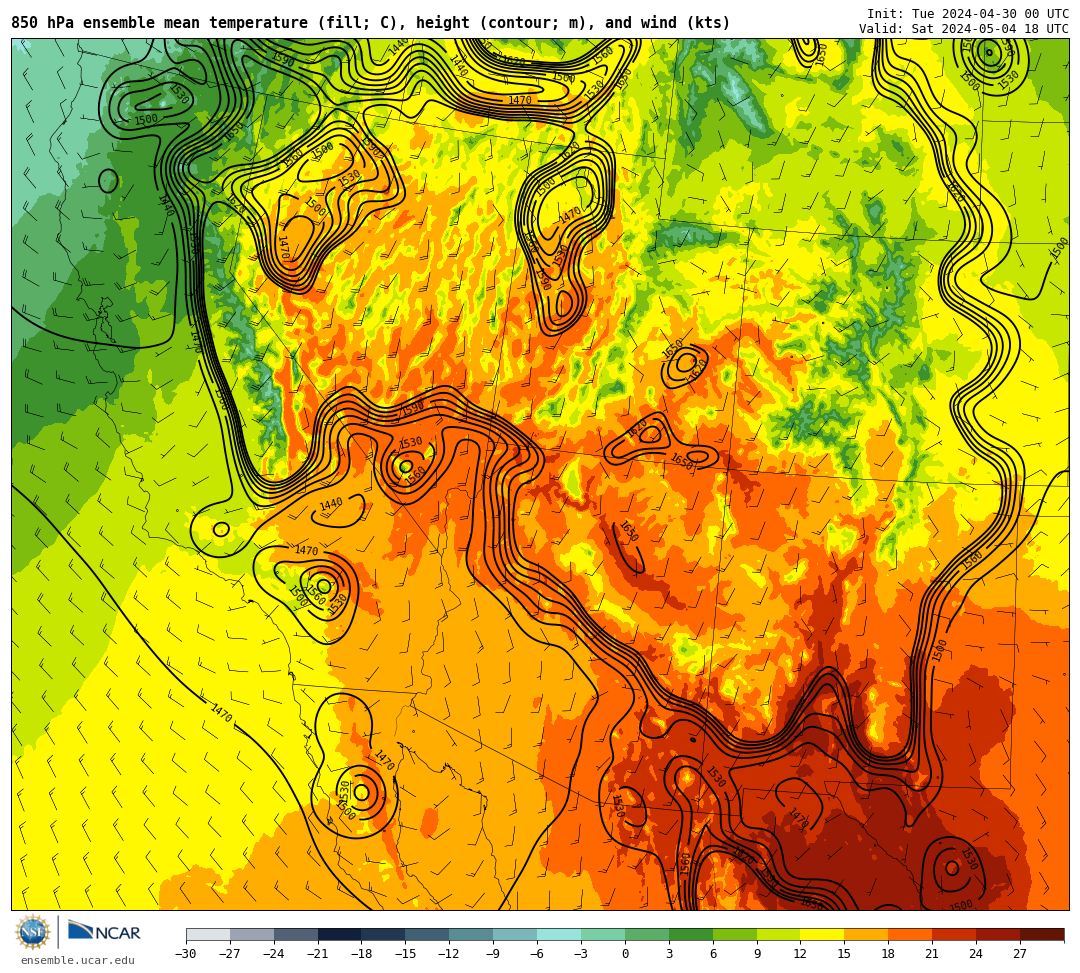Pick the yellow color bar segment from 12 to 15
This screenshot has height=973, width=1080.
pyautogui.click(x=823, y=934)
